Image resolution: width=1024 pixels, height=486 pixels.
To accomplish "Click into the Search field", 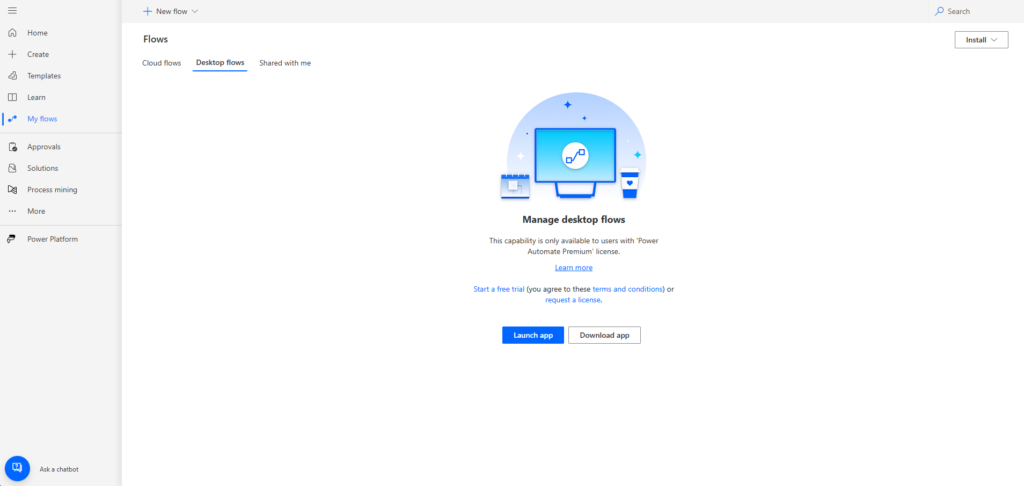I will click(976, 11).
